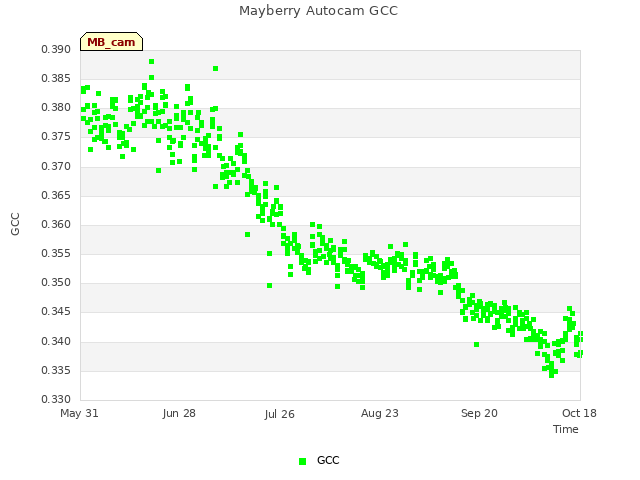
Task: Click the GCC legend label
Action: pyautogui.click(x=328, y=460)
